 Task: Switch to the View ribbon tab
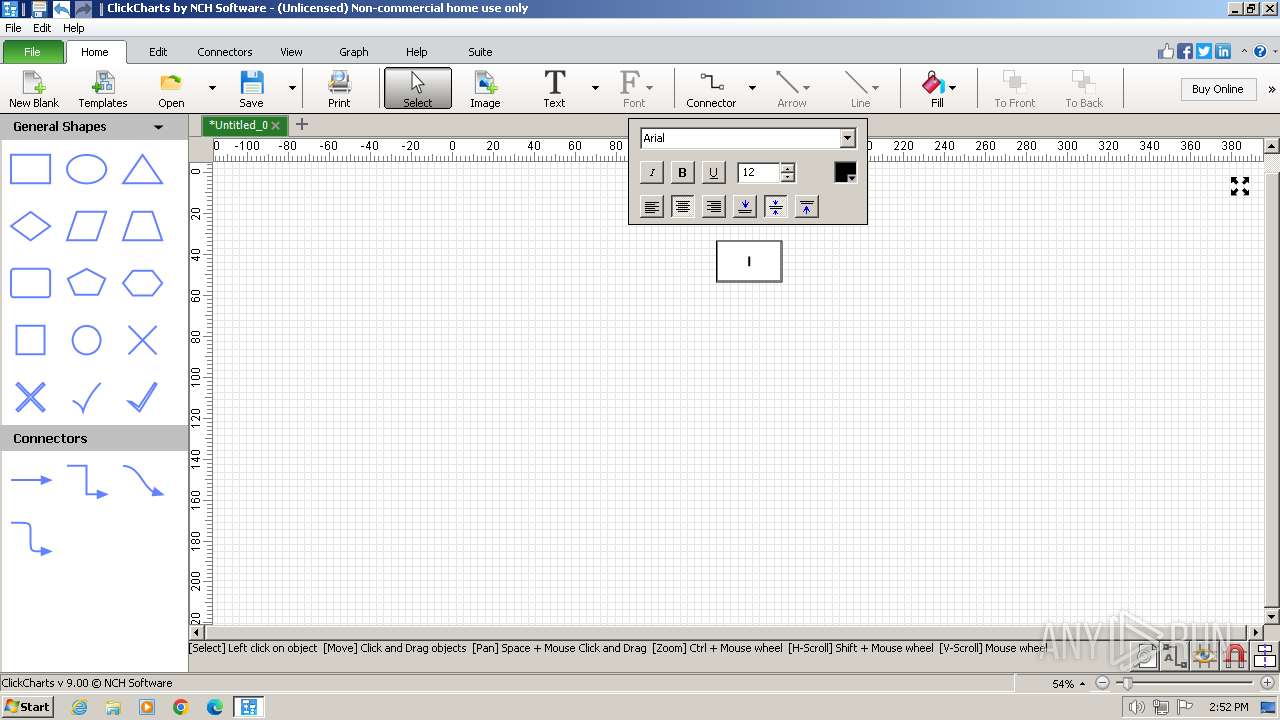[291, 52]
